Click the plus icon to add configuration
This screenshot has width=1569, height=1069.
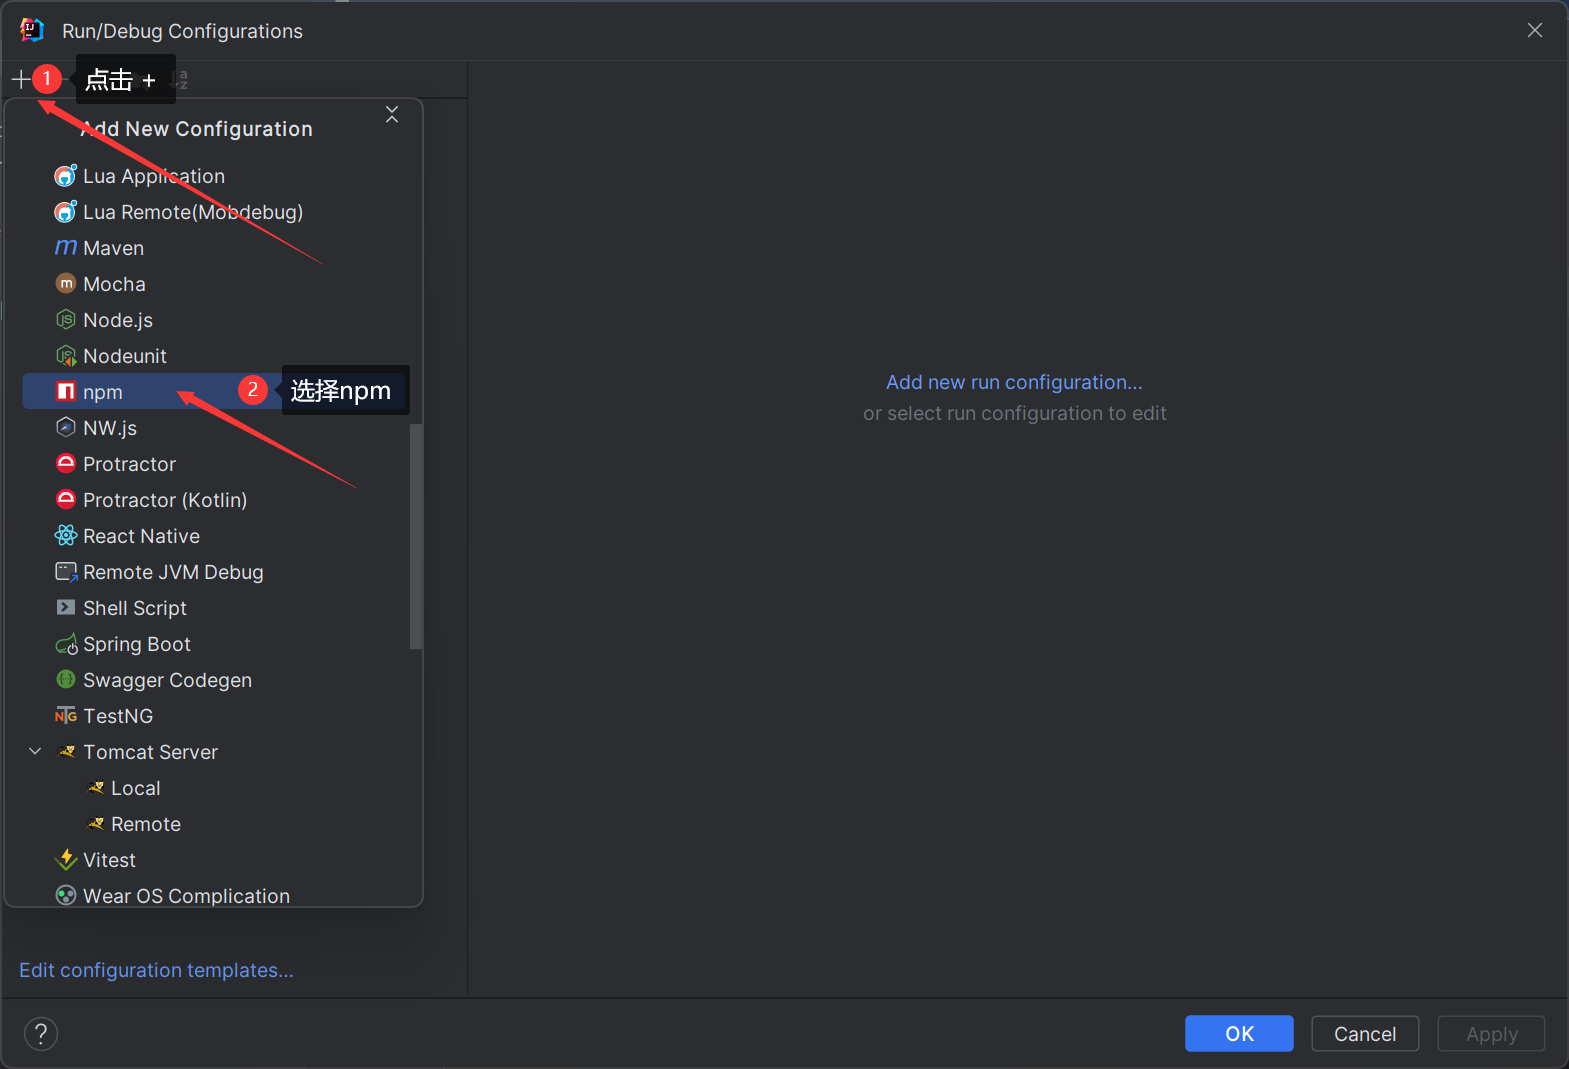21,79
